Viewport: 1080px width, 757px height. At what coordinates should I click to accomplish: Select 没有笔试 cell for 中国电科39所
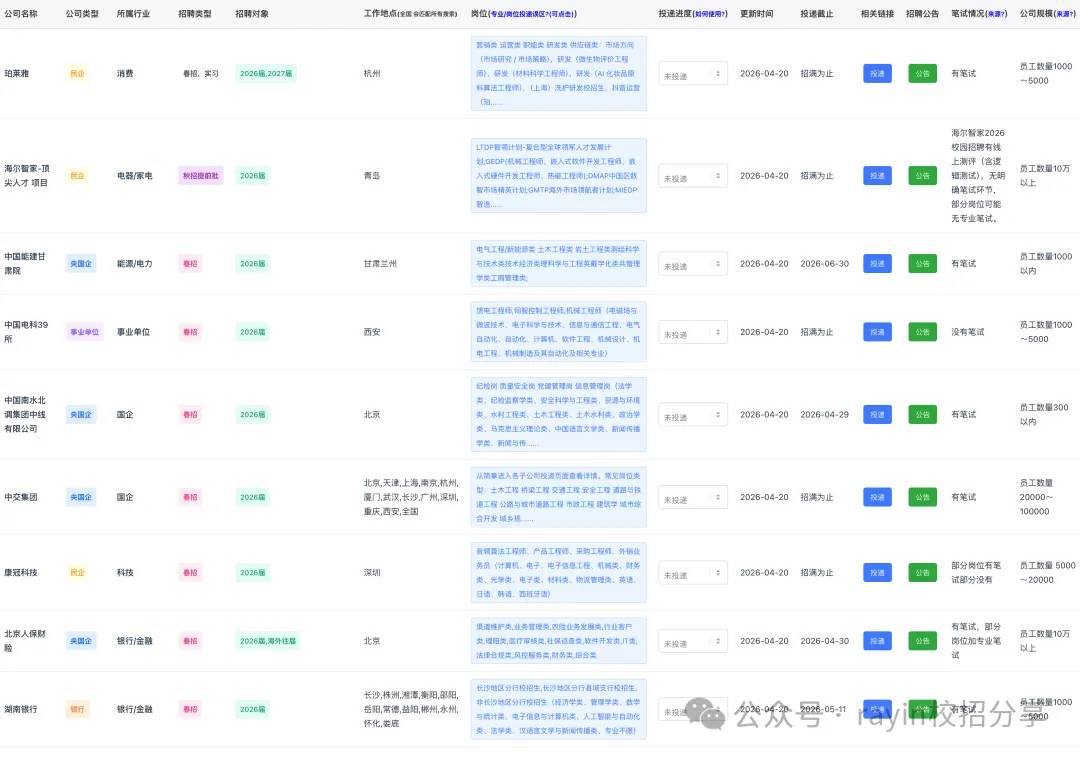(968, 332)
